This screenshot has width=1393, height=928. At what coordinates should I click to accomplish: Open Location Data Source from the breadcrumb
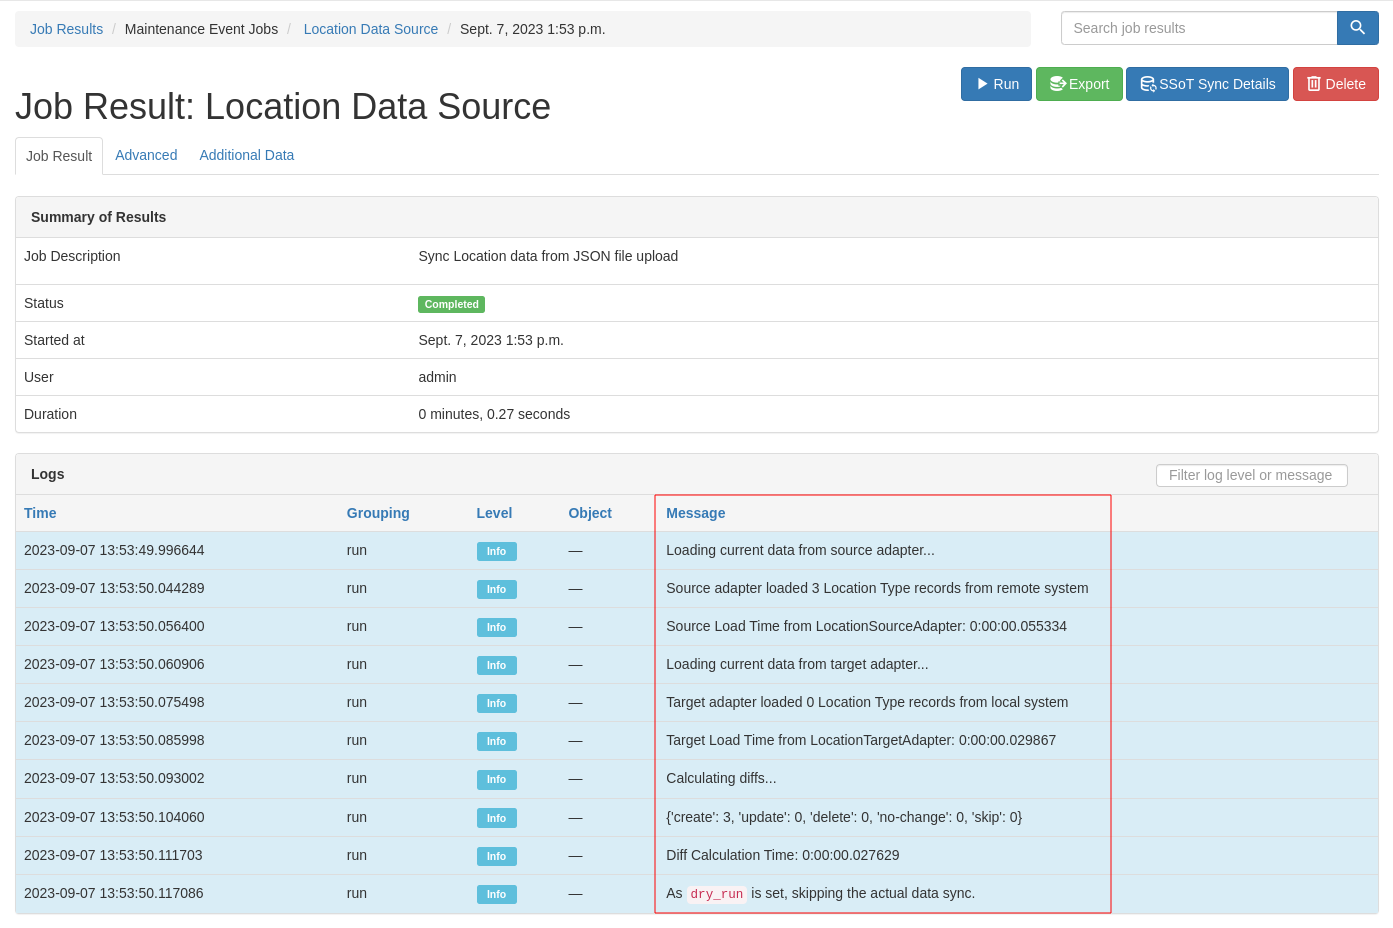coord(370,29)
